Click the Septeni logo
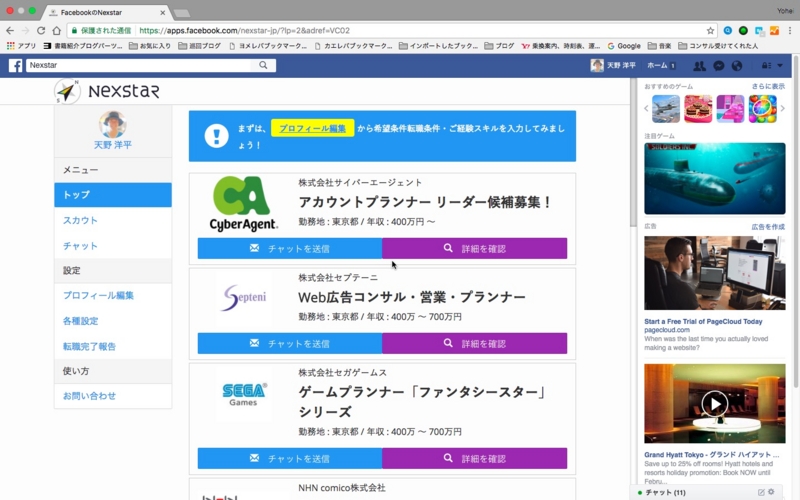 [244, 297]
